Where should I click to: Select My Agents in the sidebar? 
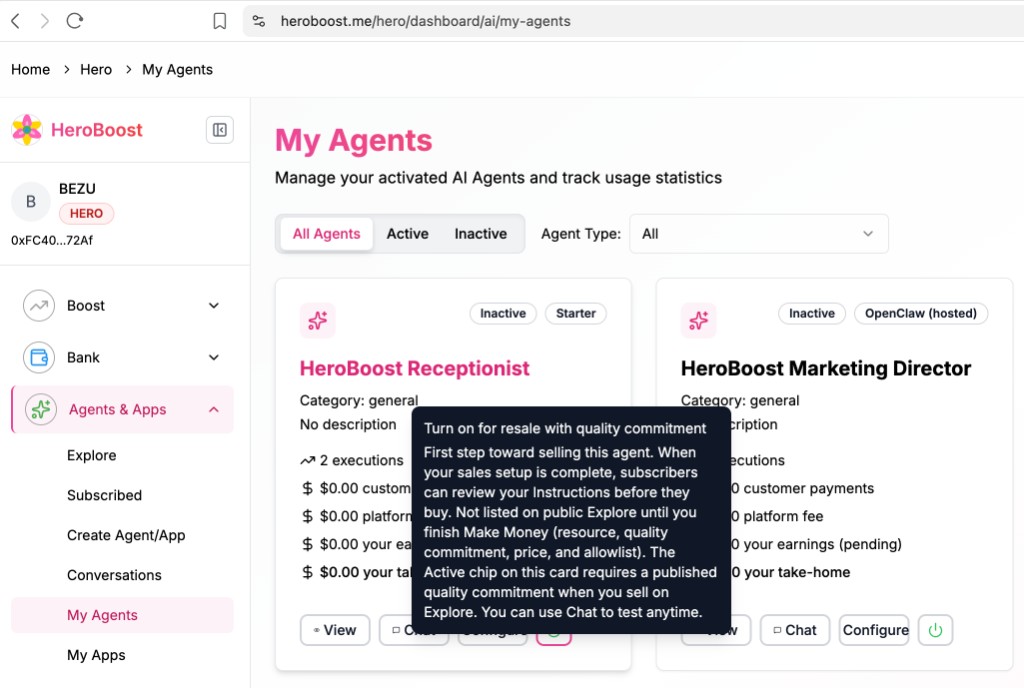(x=122, y=615)
